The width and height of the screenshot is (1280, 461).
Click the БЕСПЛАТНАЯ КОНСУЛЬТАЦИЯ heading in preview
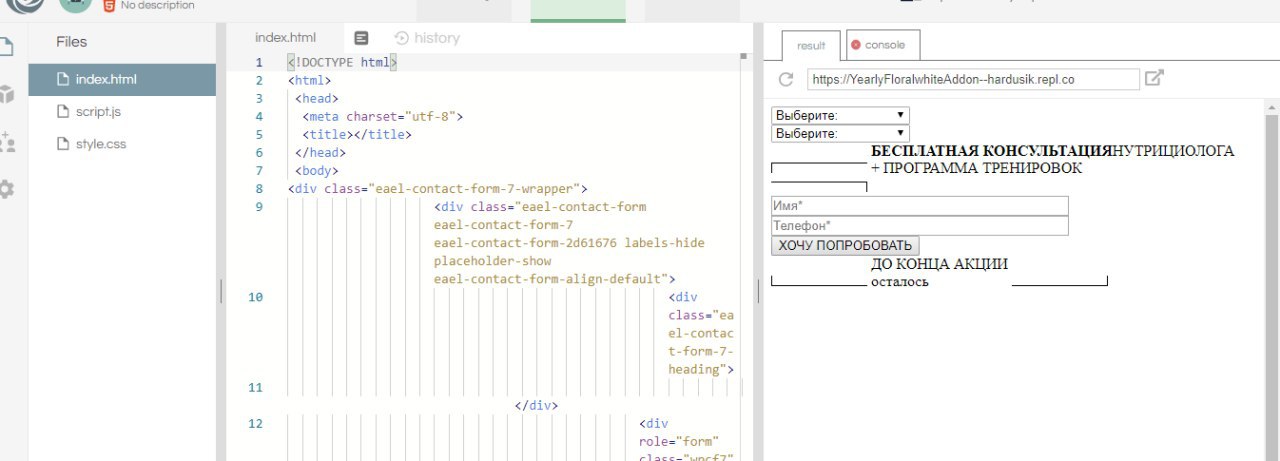click(x=991, y=151)
